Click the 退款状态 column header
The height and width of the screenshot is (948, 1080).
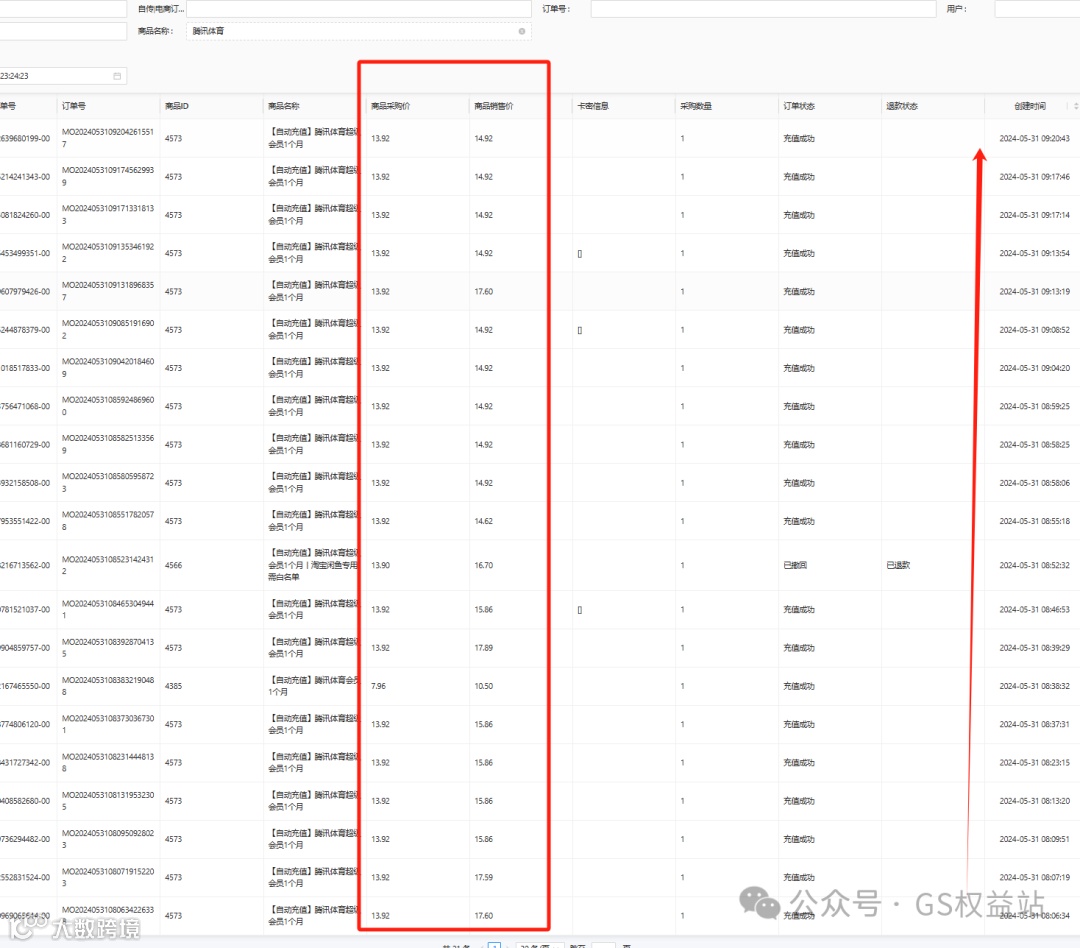point(902,106)
